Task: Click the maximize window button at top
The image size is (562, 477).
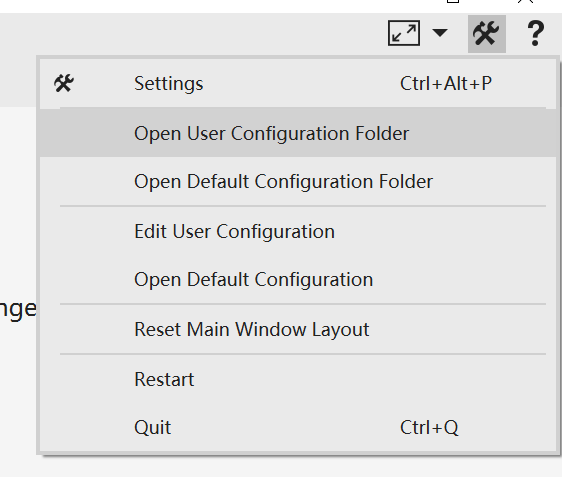Action: tap(453, 1)
